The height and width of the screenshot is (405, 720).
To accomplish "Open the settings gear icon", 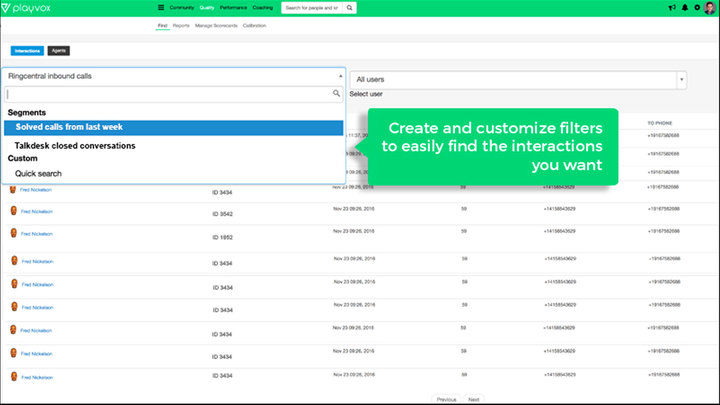I will tap(698, 8).
